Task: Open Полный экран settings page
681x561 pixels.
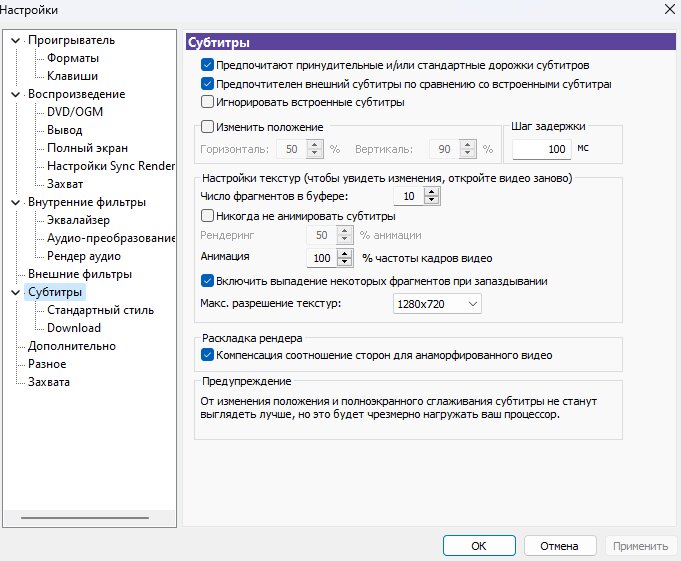Action: (87, 148)
